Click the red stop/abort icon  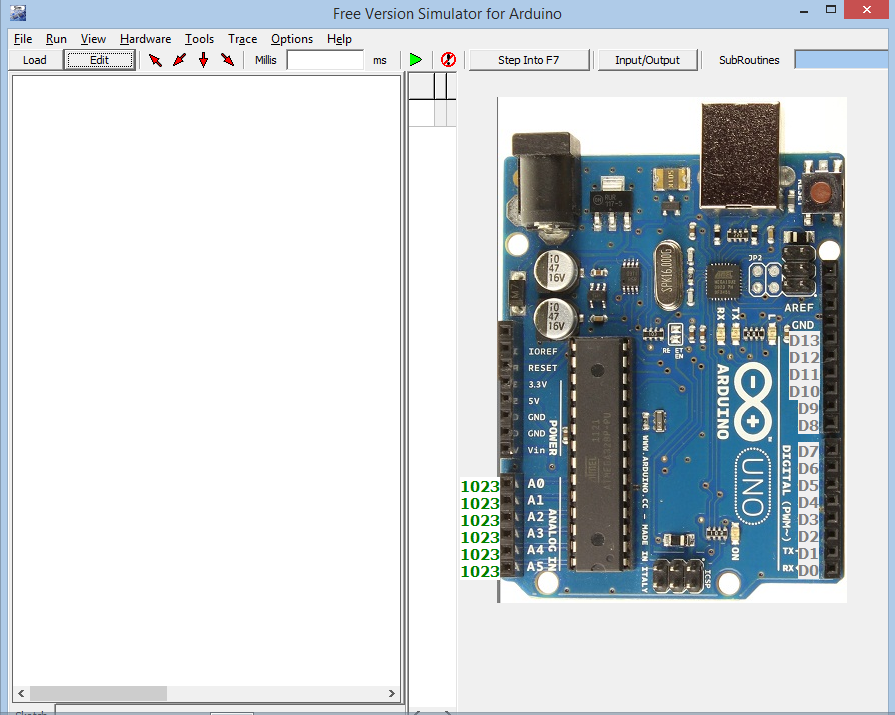[x=448, y=59]
